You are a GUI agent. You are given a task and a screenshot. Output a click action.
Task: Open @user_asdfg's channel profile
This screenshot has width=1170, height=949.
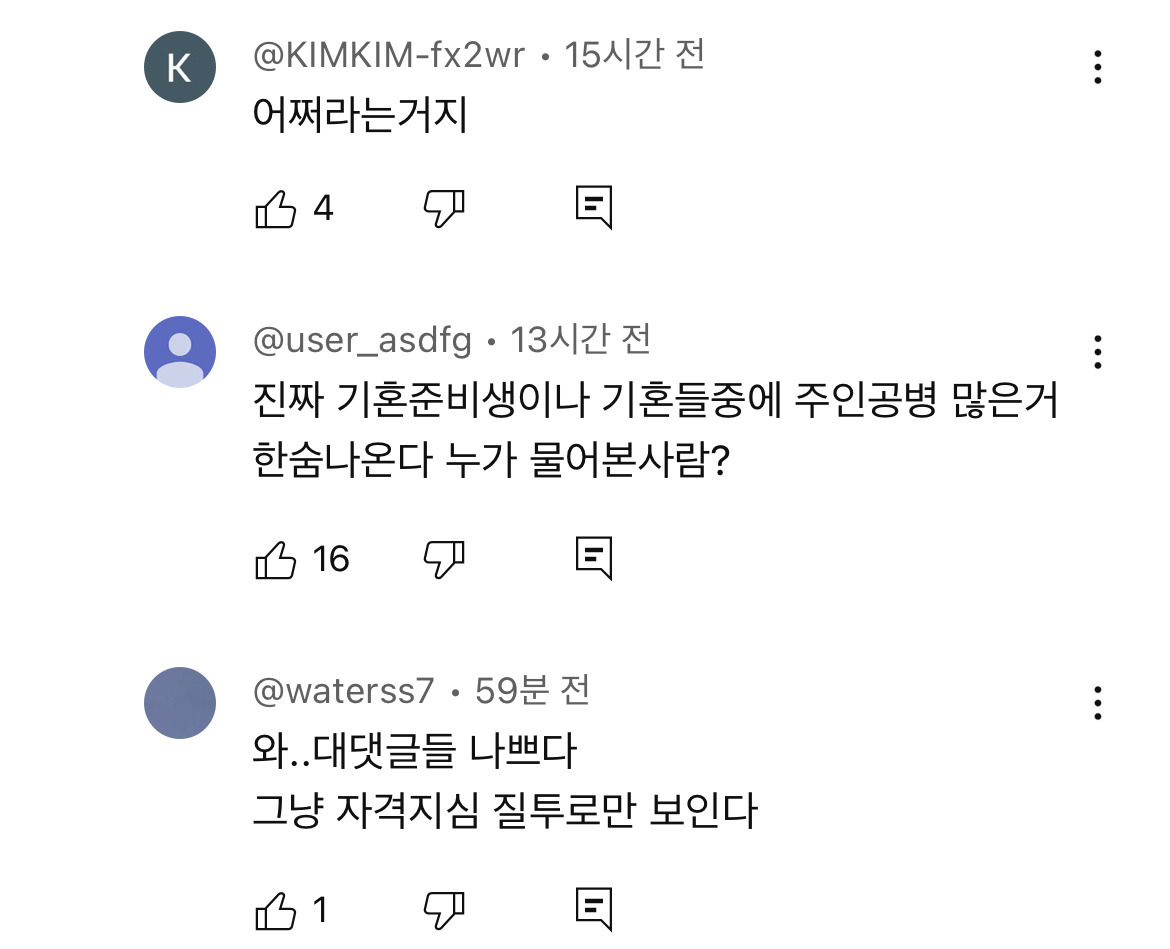pos(361,340)
